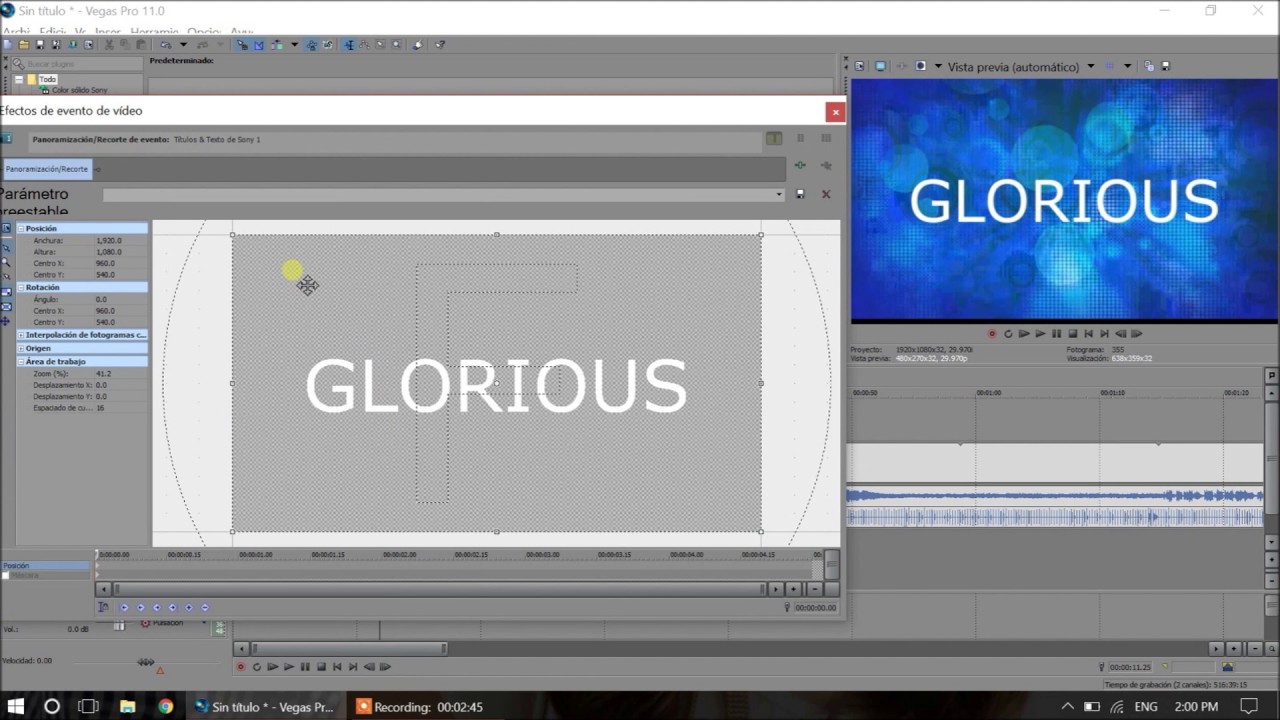Viewport: 1280px width, 720px height.
Task: Click the preview panel Pause button
Action: click(1056, 333)
